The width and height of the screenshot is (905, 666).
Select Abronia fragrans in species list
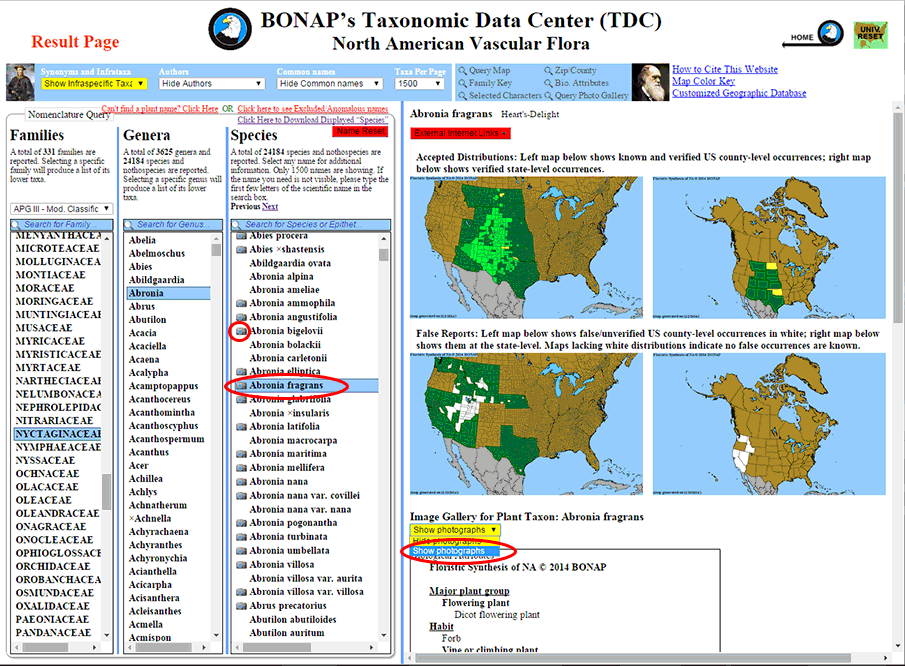tap(286, 386)
